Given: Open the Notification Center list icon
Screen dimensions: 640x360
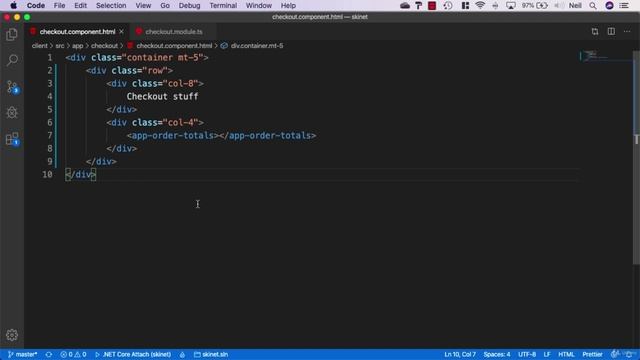Looking at the screenshot, I should (624, 5).
